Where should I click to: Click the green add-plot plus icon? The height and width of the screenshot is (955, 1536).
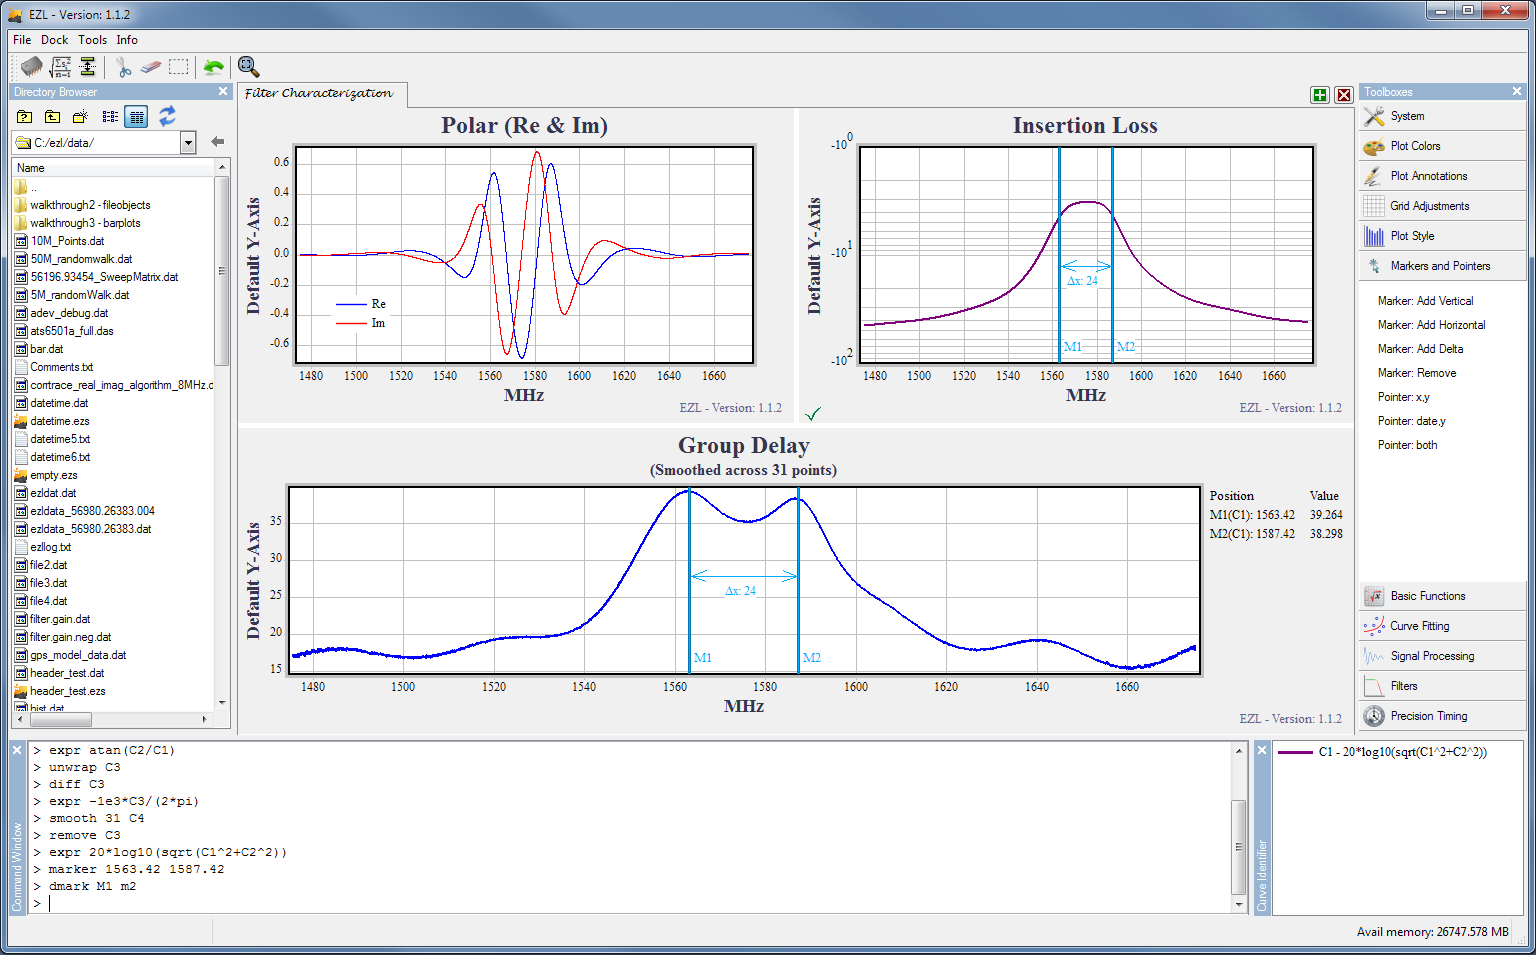[x=1320, y=95]
